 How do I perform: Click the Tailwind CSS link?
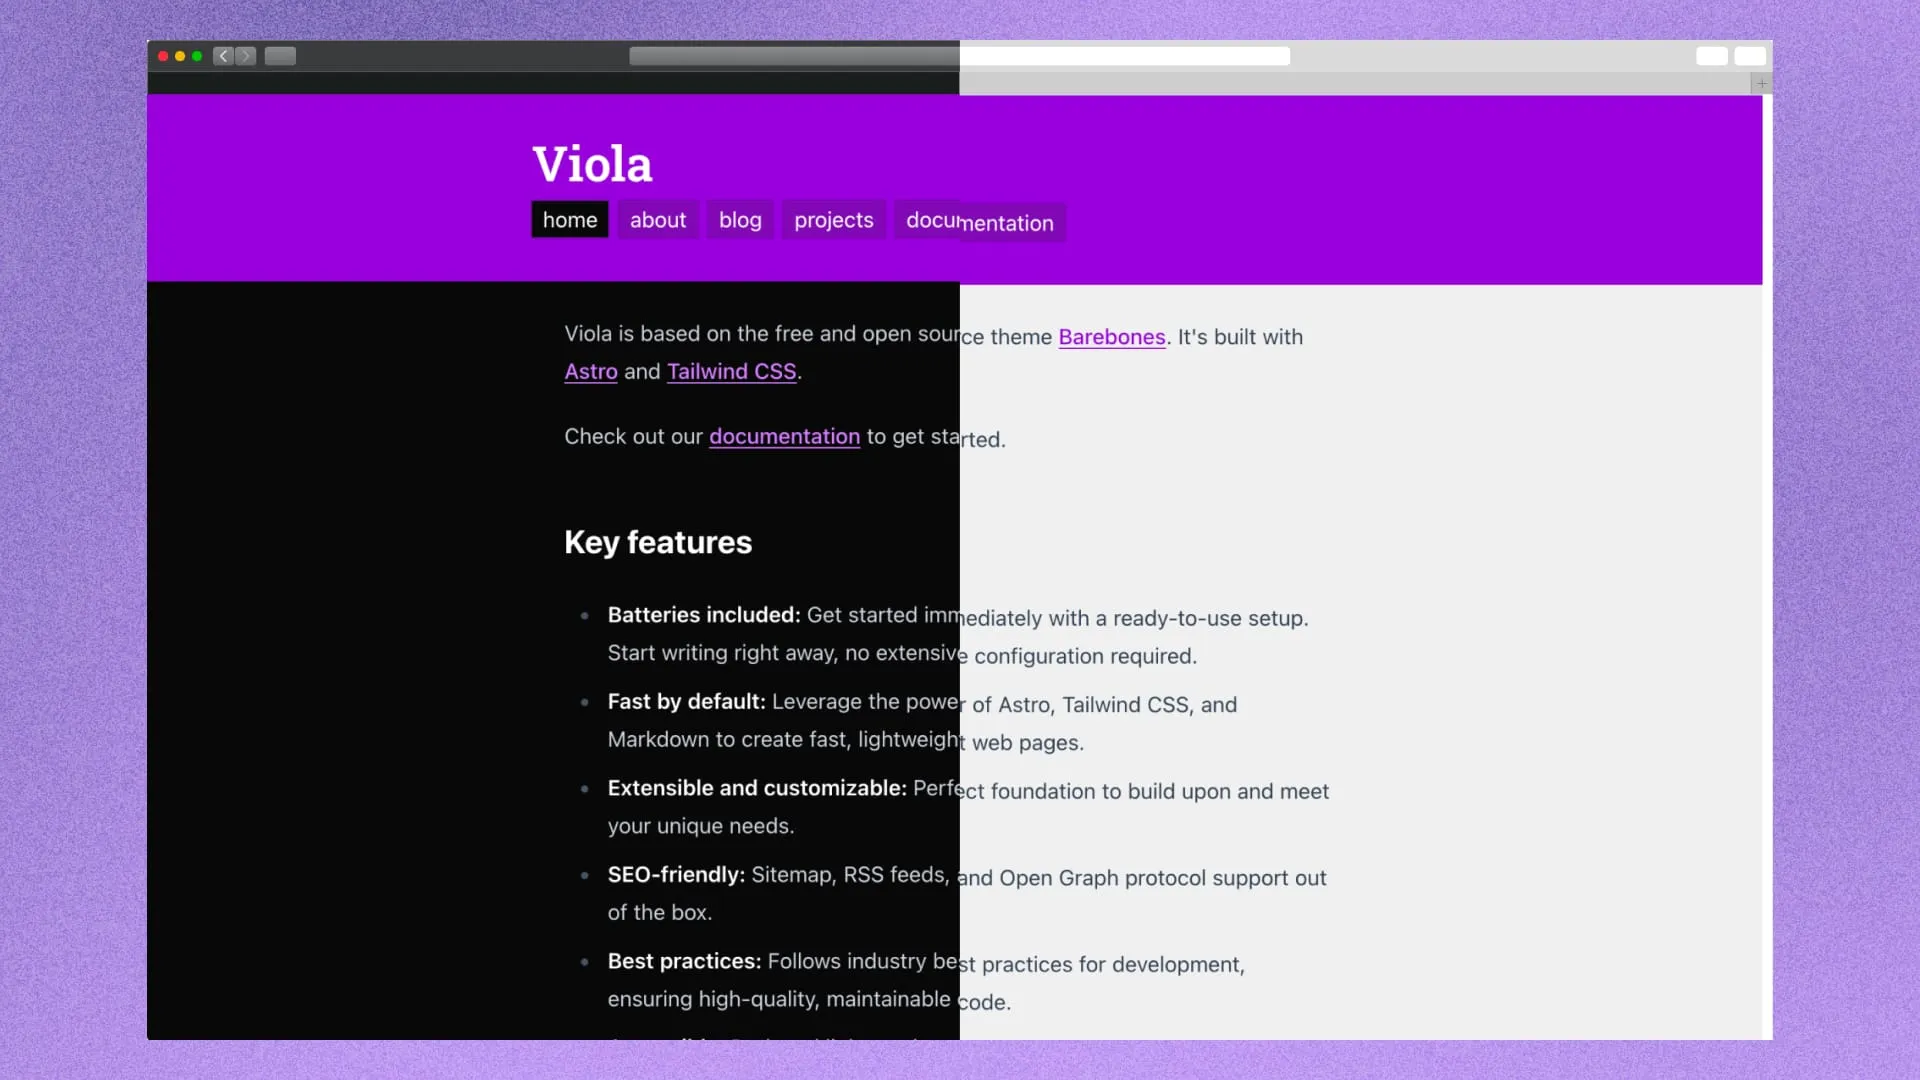coord(731,371)
